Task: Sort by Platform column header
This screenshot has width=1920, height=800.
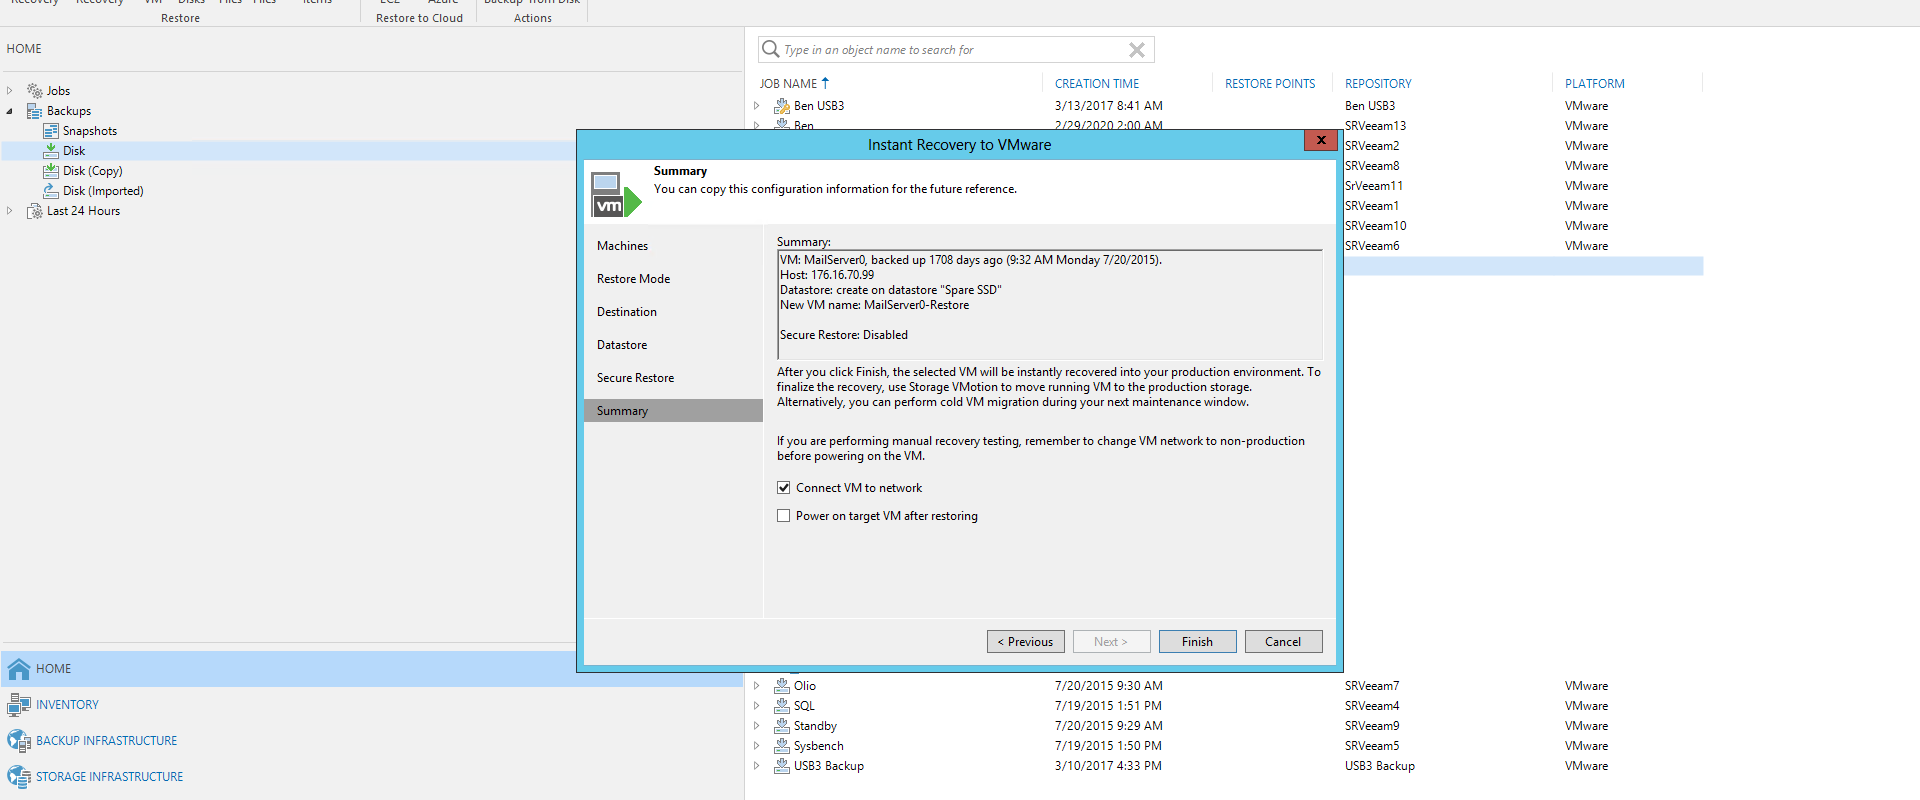Action: 1595,84
